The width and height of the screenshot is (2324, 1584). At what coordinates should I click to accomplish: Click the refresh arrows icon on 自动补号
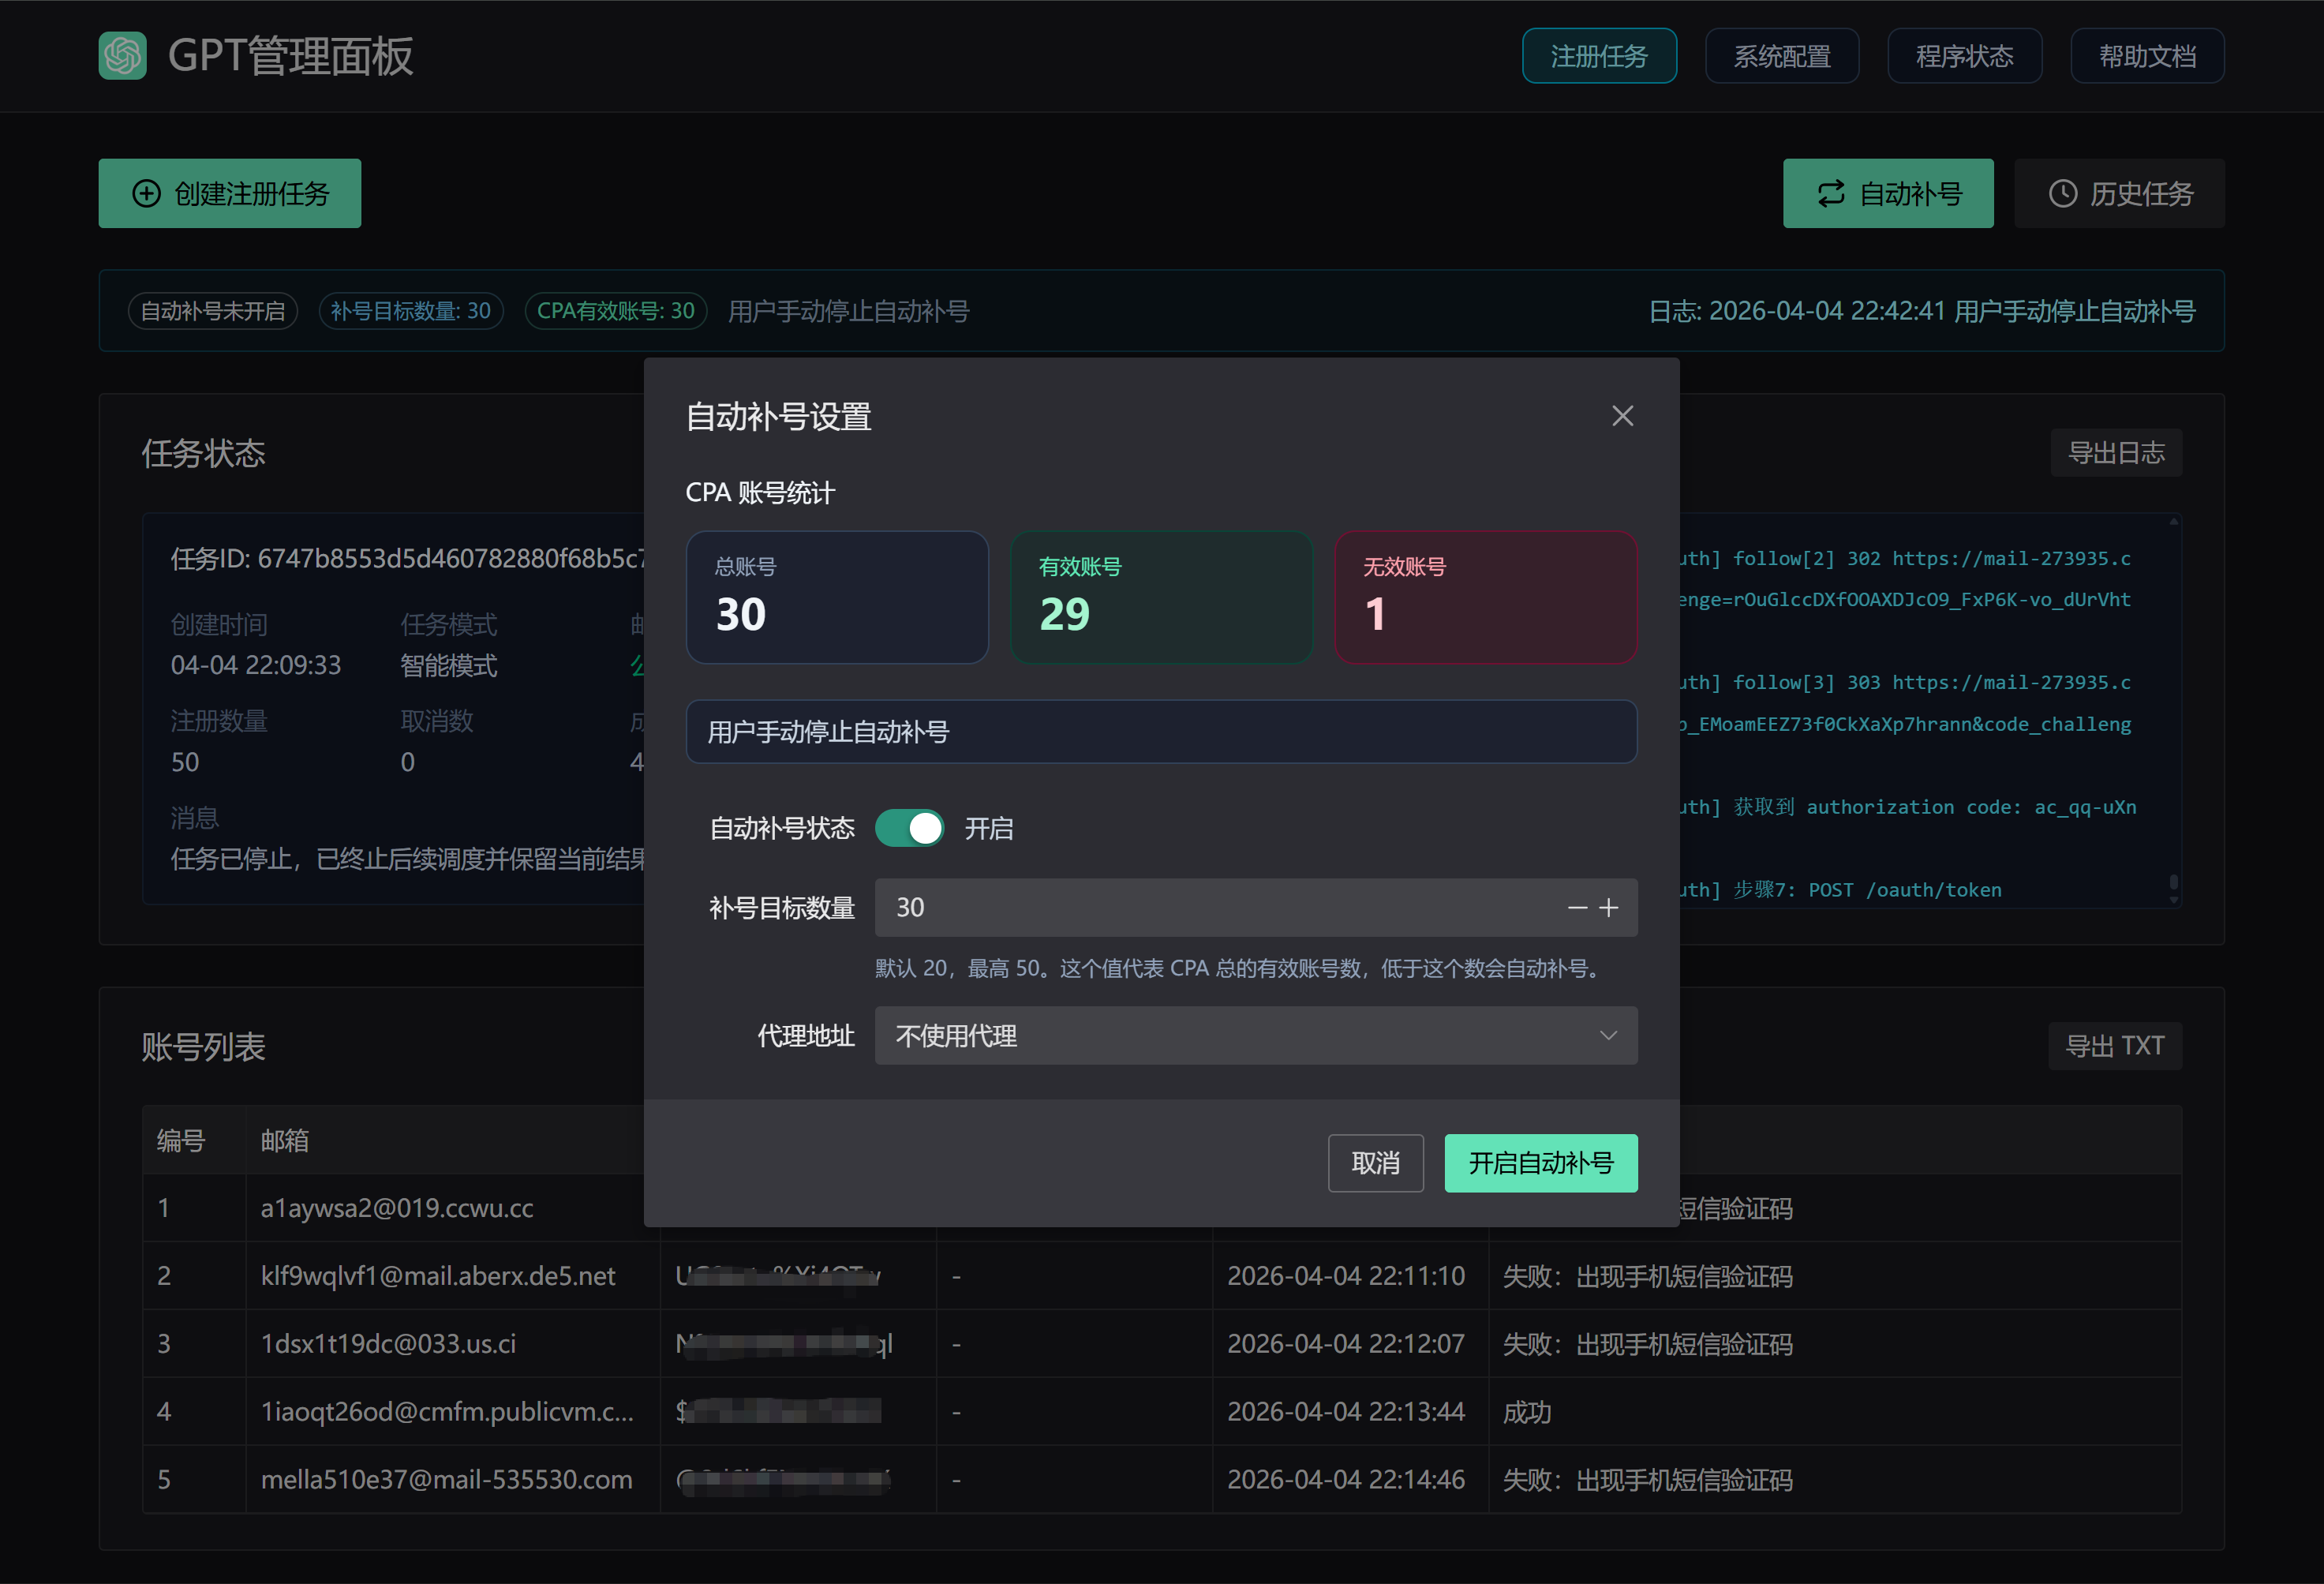[x=1830, y=194]
